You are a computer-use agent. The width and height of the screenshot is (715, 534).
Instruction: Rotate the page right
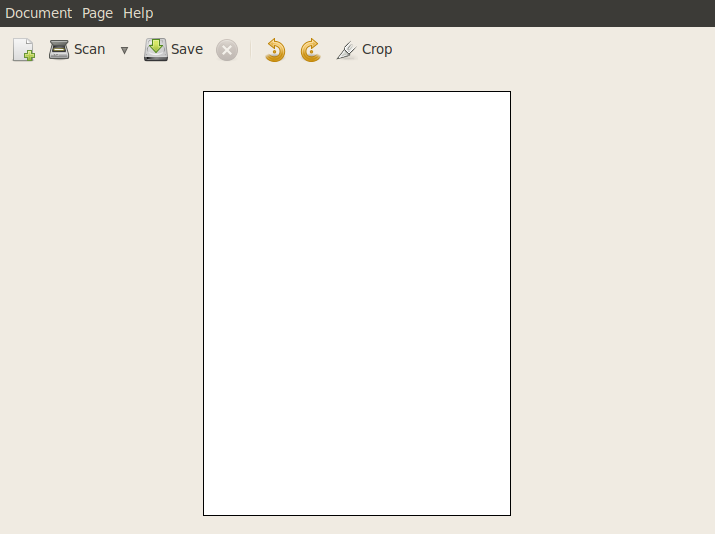[311, 50]
